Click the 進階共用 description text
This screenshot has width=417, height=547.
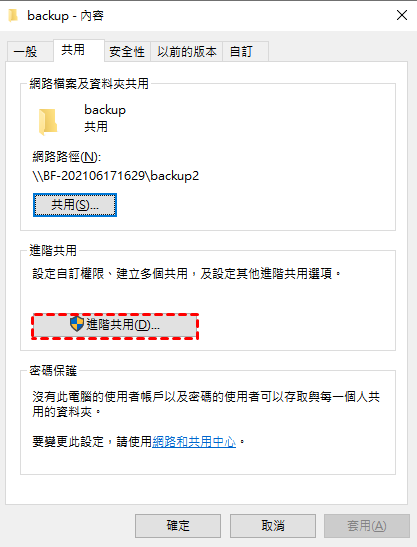click(187, 274)
